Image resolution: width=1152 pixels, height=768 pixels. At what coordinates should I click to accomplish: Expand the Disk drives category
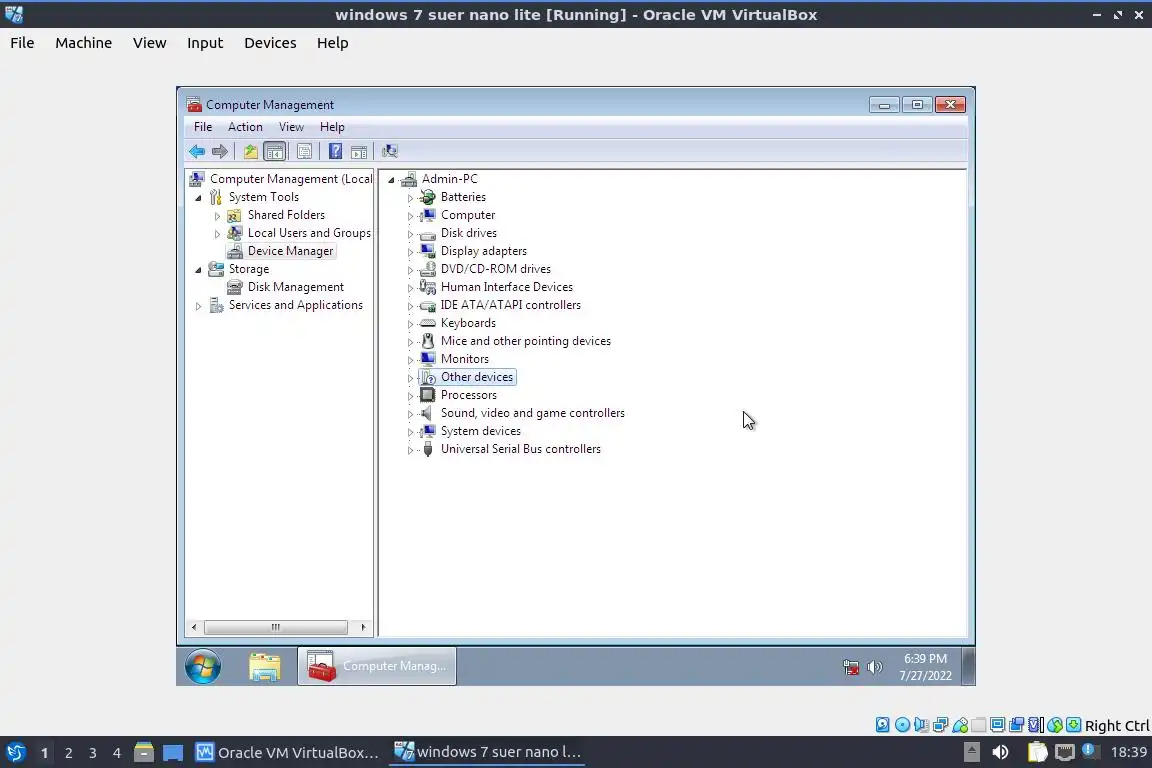tap(410, 234)
